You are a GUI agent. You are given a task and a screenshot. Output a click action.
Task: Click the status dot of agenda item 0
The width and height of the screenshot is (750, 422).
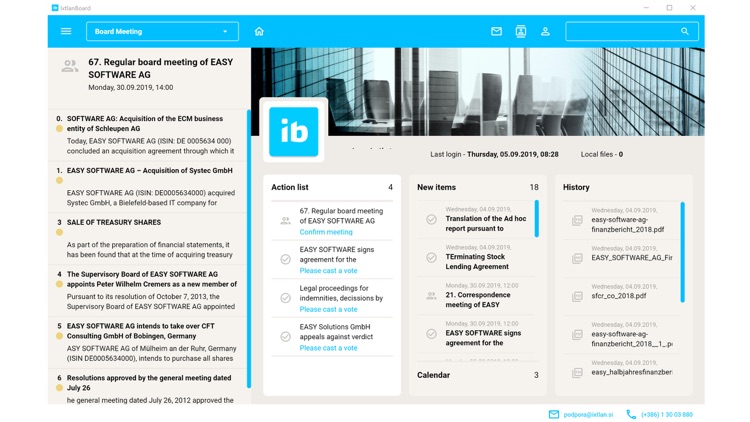tap(59, 129)
